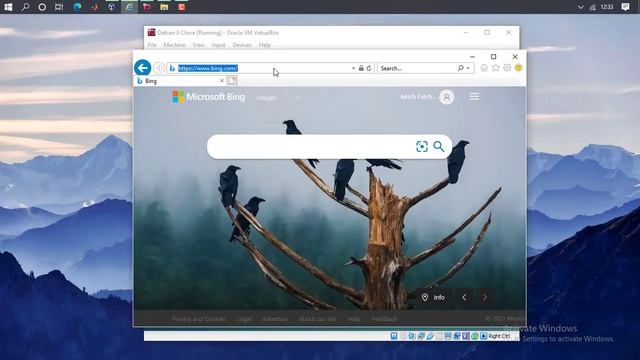Open the Action Center notification icon
The width and height of the screenshot is (640, 360).
point(625,7)
